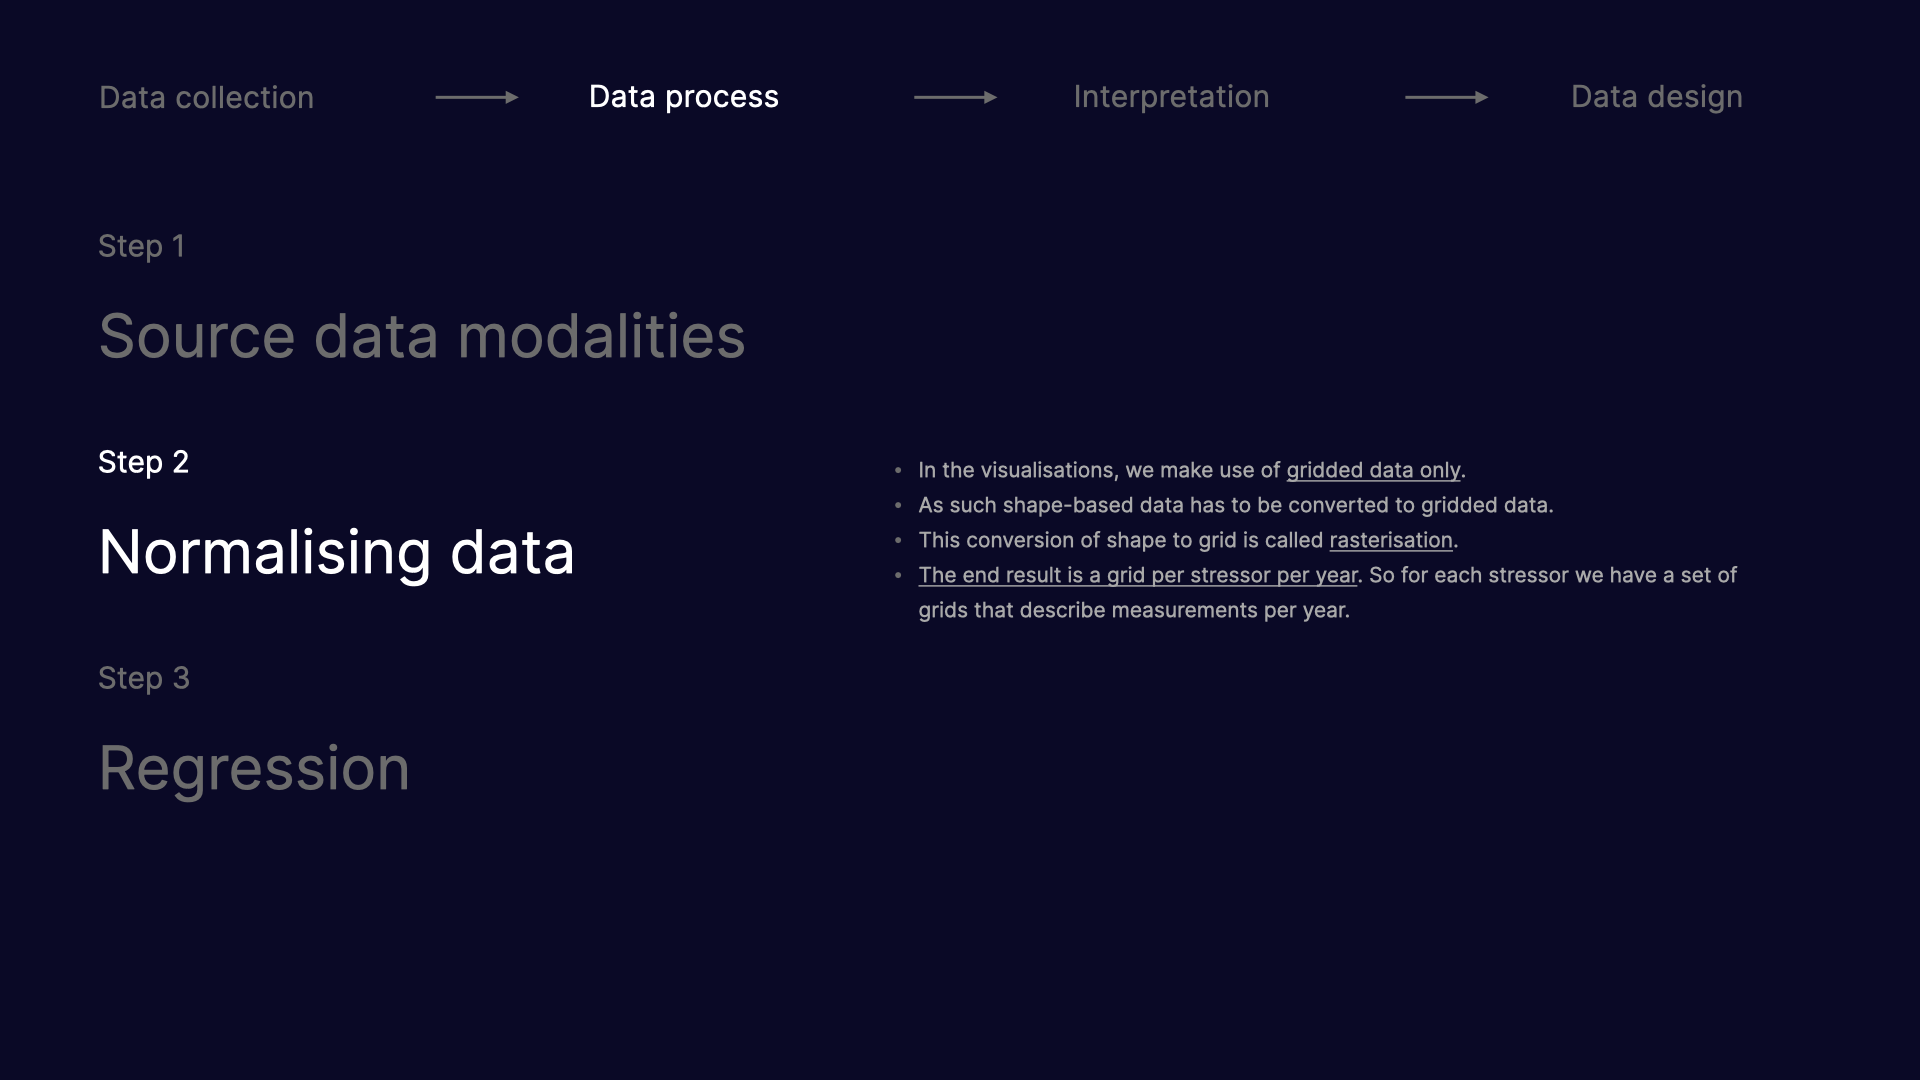This screenshot has width=1920, height=1080.
Task: Follow the 'rasterisation' link
Action: click(x=1390, y=540)
